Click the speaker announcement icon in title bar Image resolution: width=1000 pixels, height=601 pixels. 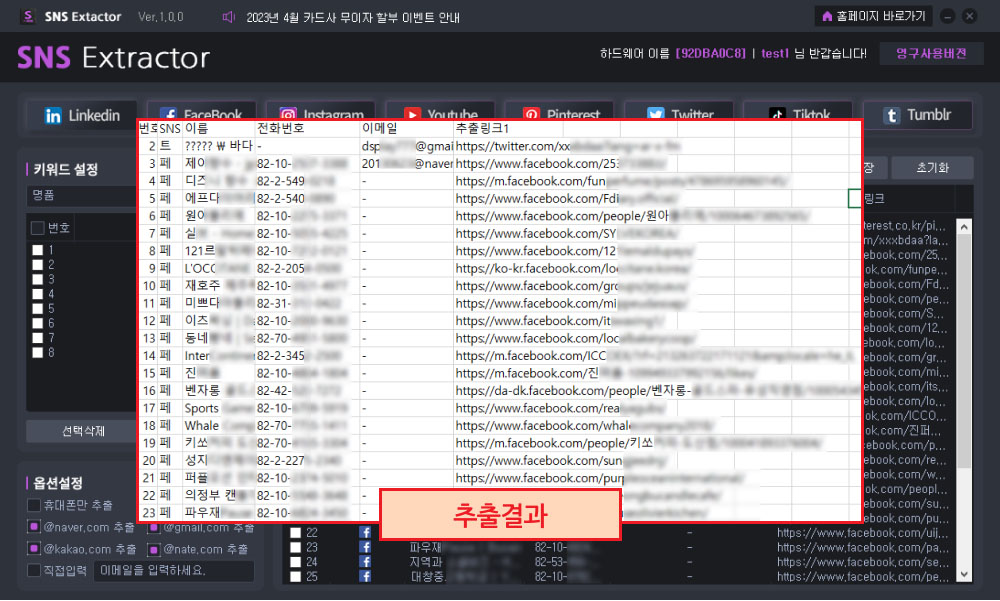click(x=228, y=17)
